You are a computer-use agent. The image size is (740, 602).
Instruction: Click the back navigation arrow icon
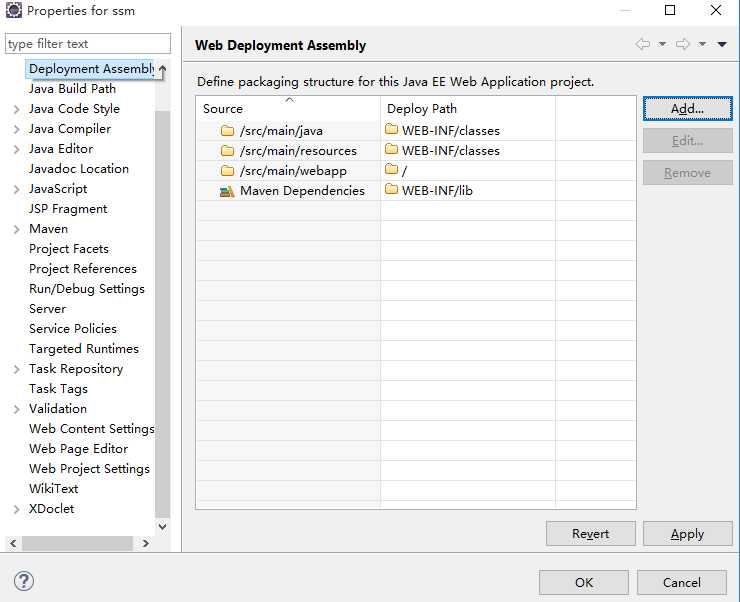pos(642,44)
